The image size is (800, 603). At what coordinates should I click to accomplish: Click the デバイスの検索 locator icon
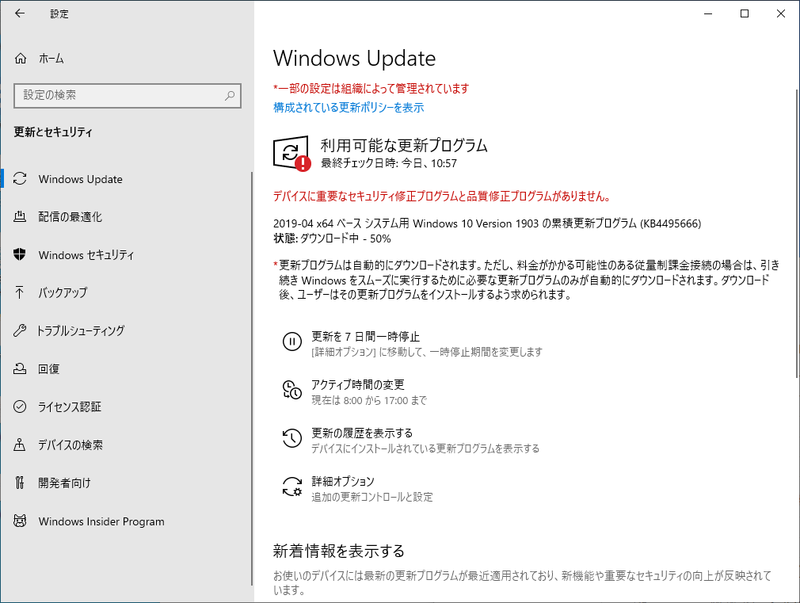click(20, 445)
